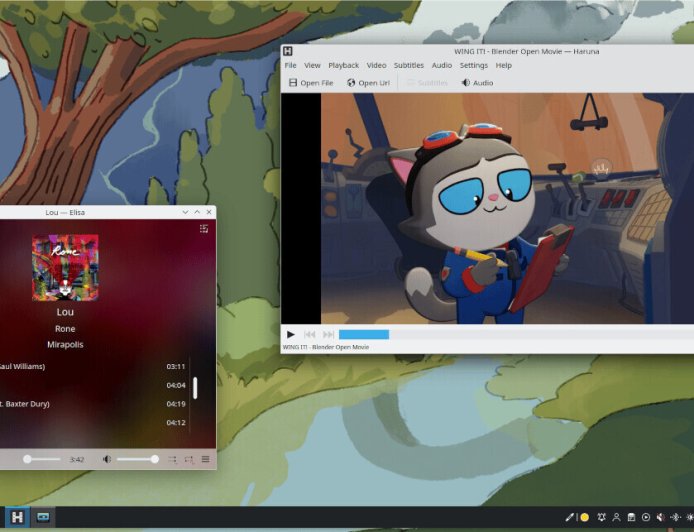Open the Elisa hamburger menu
Image resolution: width=694 pixels, height=532 pixels.
coord(205,459)
